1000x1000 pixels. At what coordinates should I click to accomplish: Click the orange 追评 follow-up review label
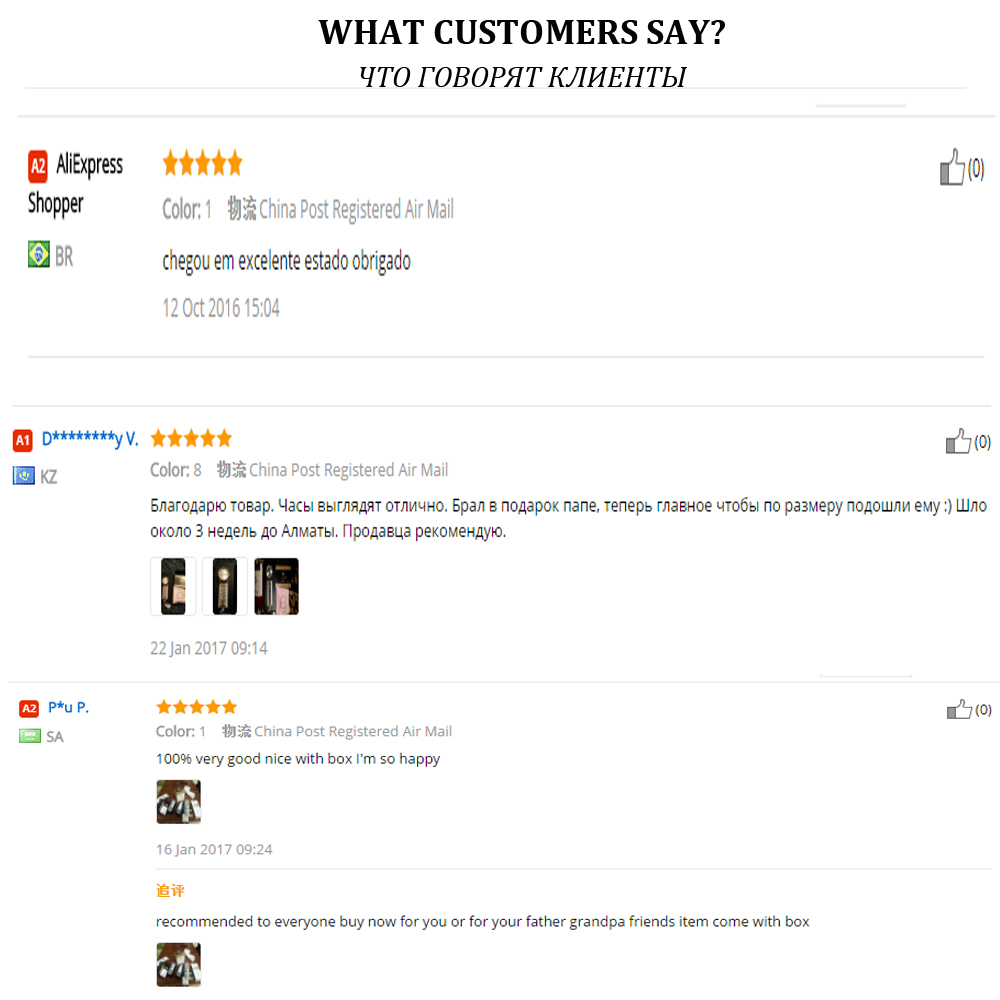click(x=170, y=890)
